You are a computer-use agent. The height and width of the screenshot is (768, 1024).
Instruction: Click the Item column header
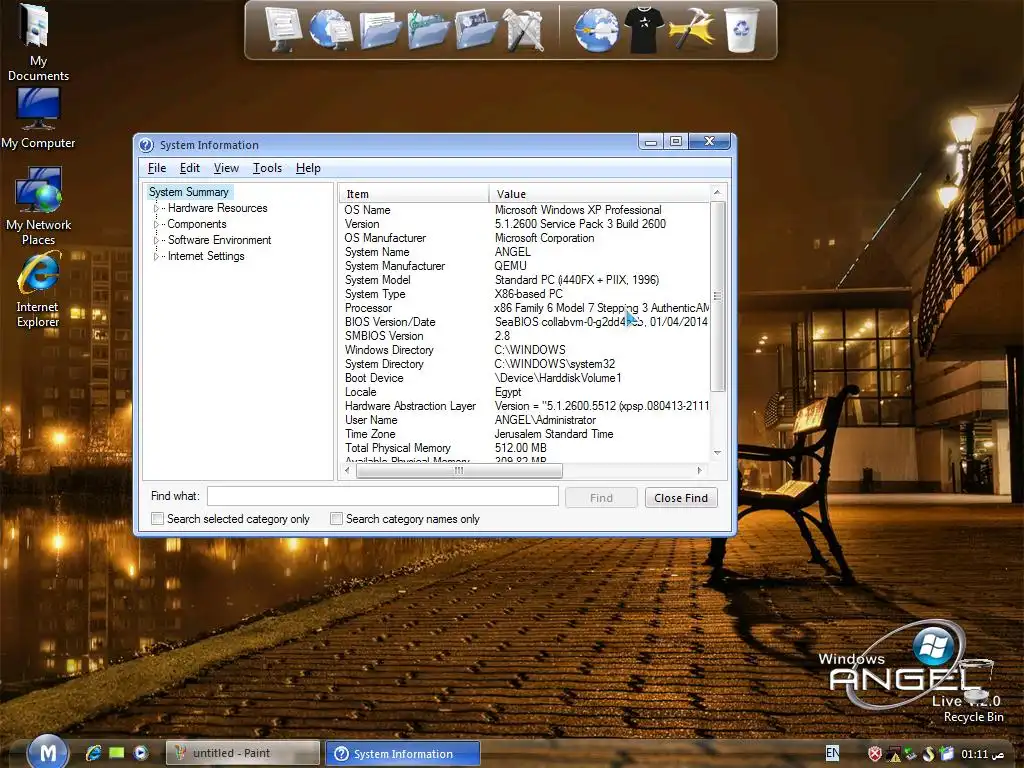[x=414, y=194]
